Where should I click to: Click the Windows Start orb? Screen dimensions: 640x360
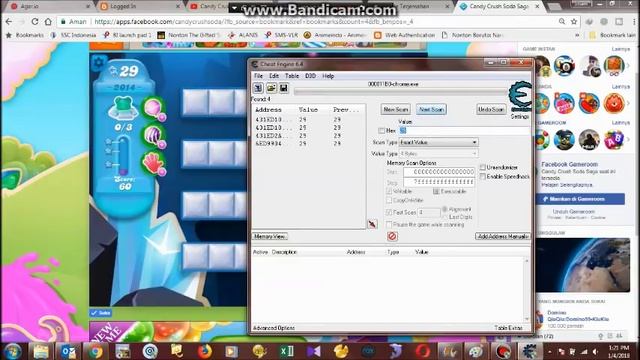pyautogui.click(x=13, y=351)
